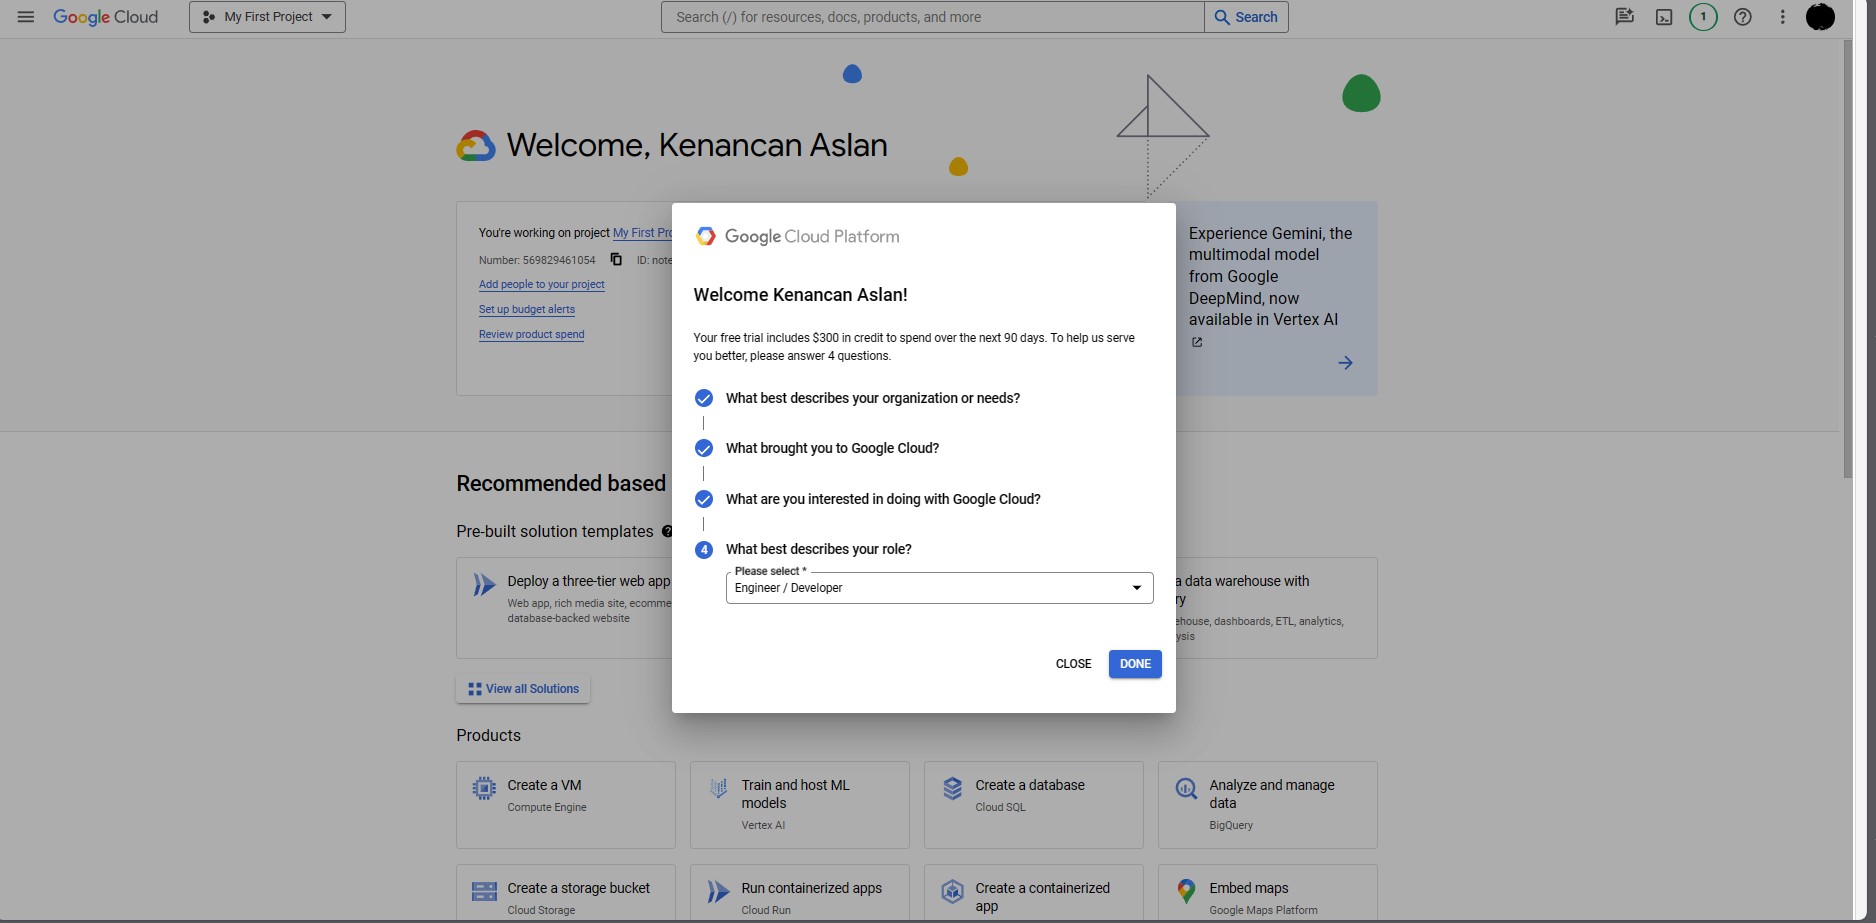Open the Gemini Vertex AI arrow
Image resolution: width=1876 pixels, height=923 pixels.
1345,363
